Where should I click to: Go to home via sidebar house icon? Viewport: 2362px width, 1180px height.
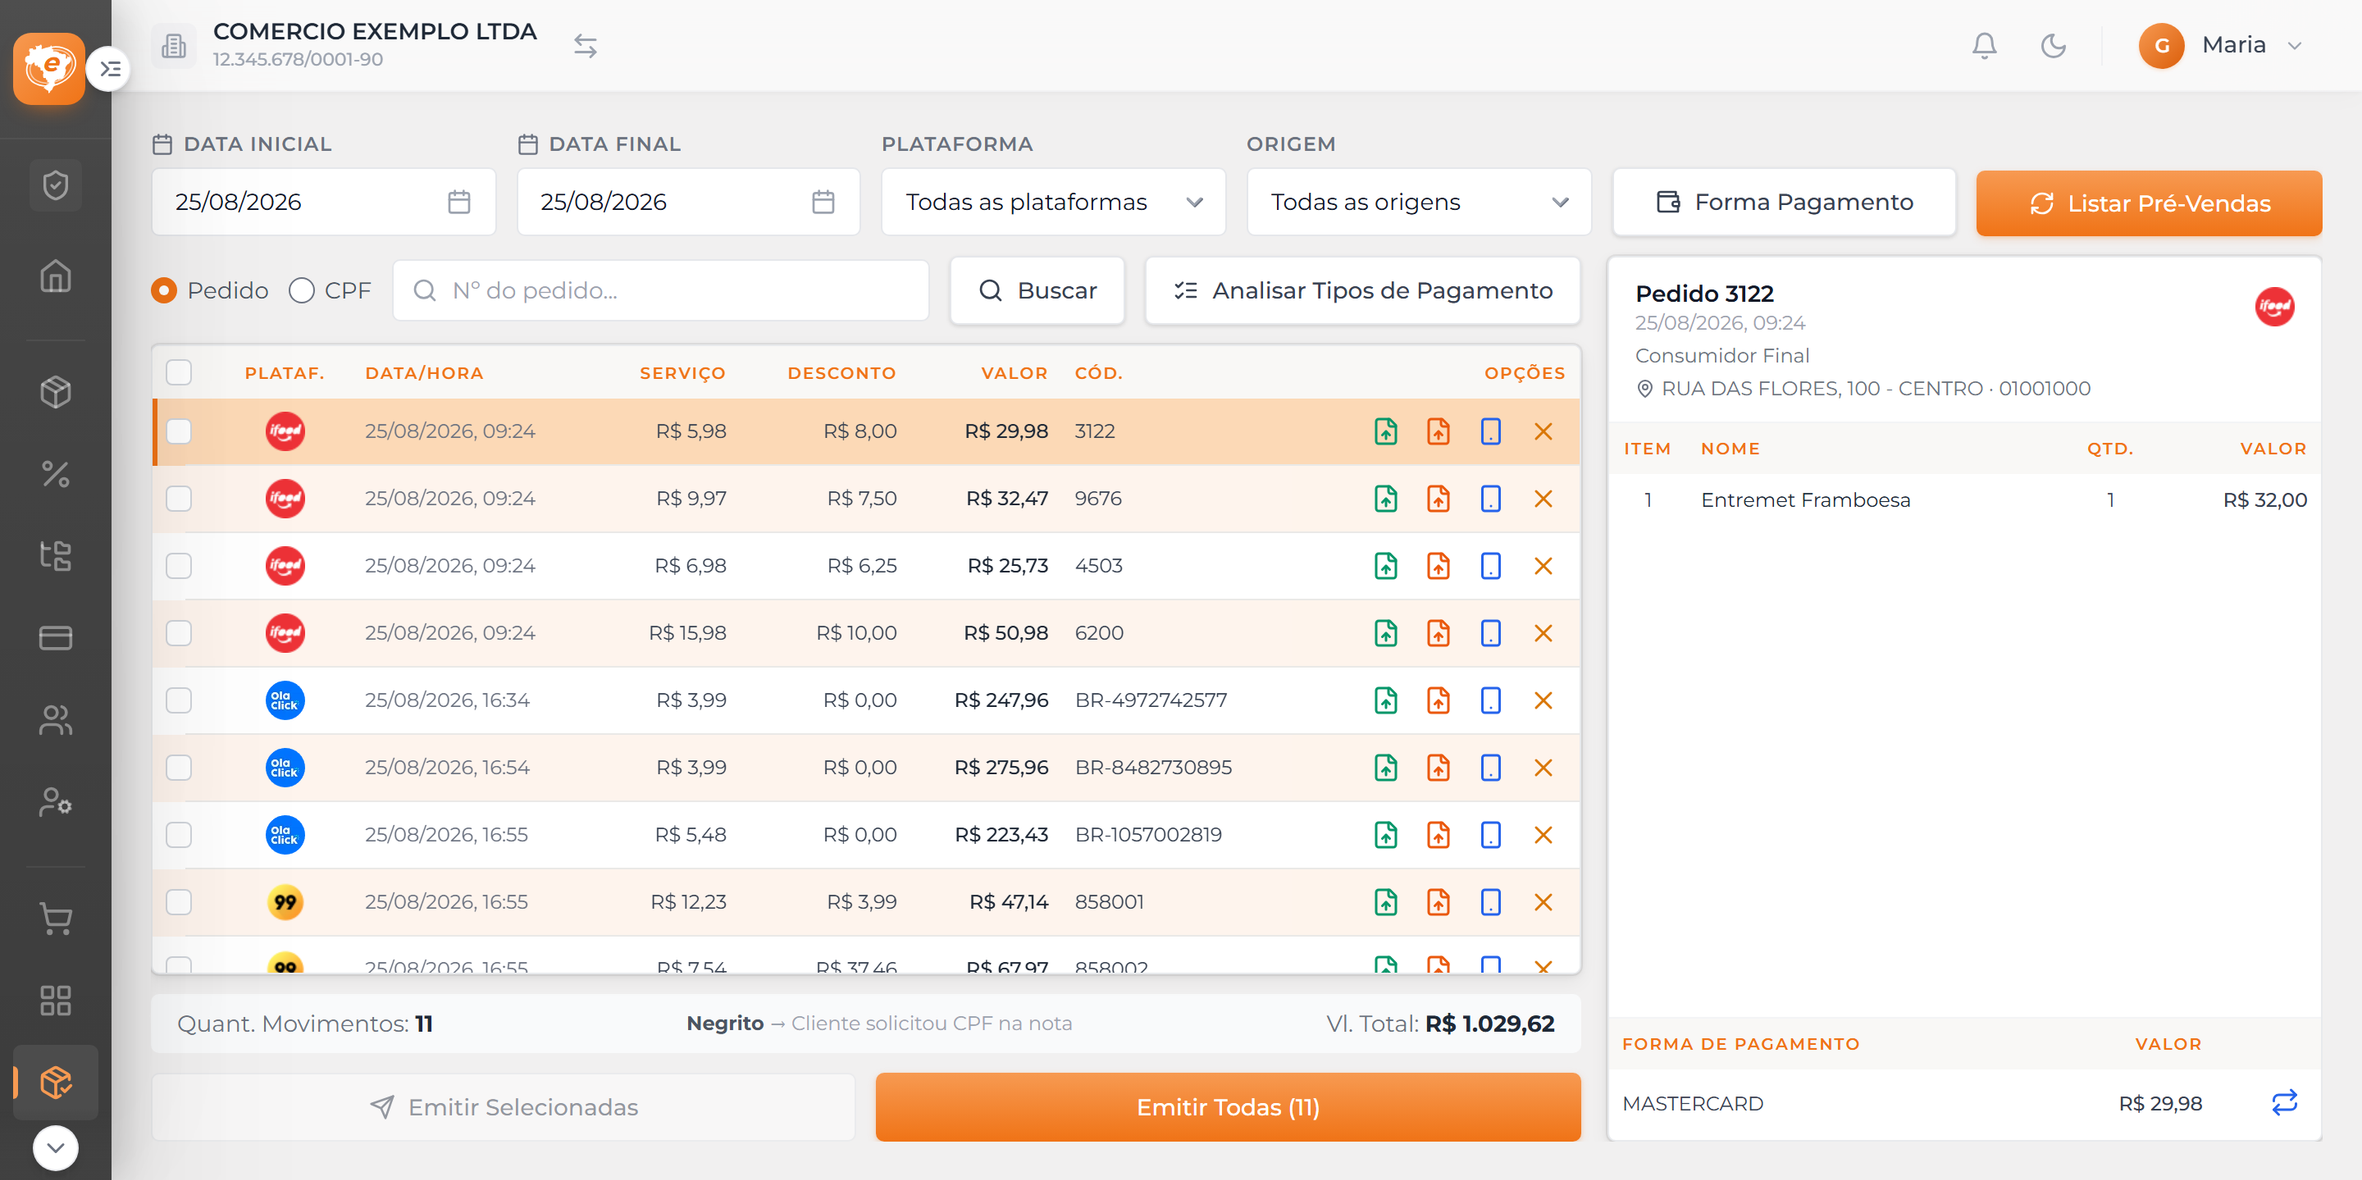pos(55,276)
